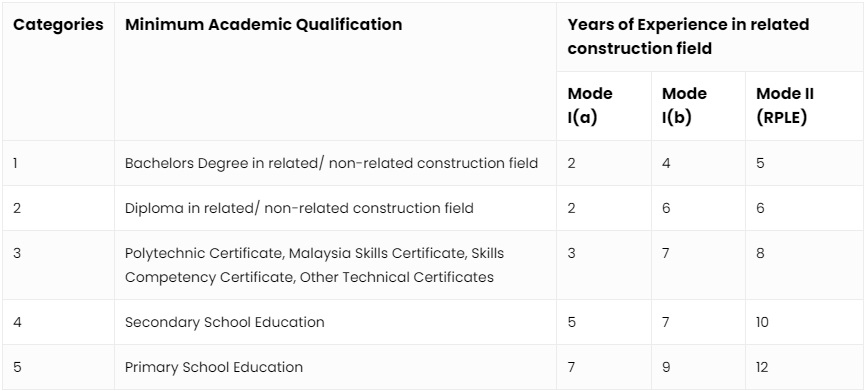The width and height of the screenshot is (866, 391).
Task: Select the Mode I(b) column header
Action: point(684,105)
